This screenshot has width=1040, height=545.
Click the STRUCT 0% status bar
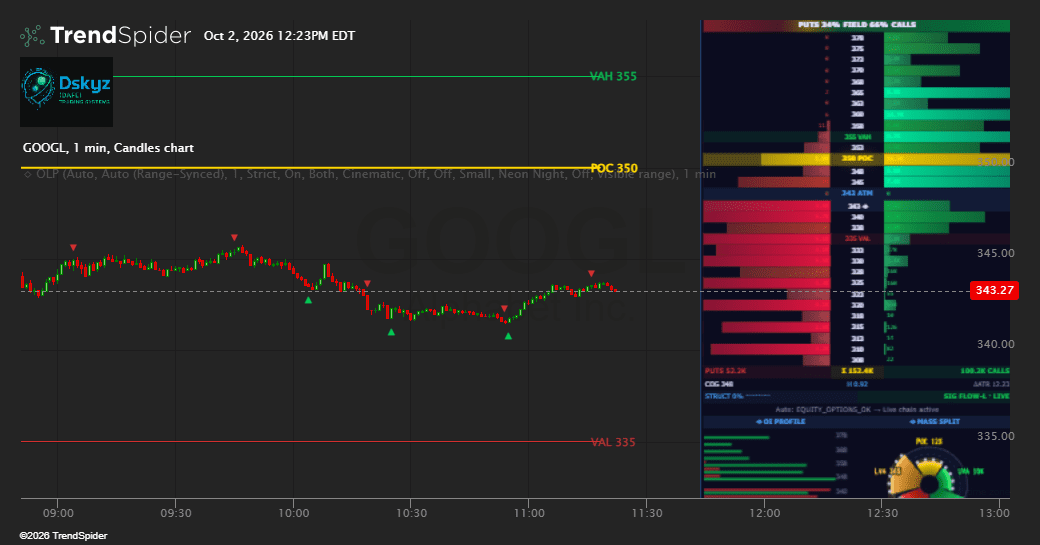pyautogui.click(x=780, y=396)
